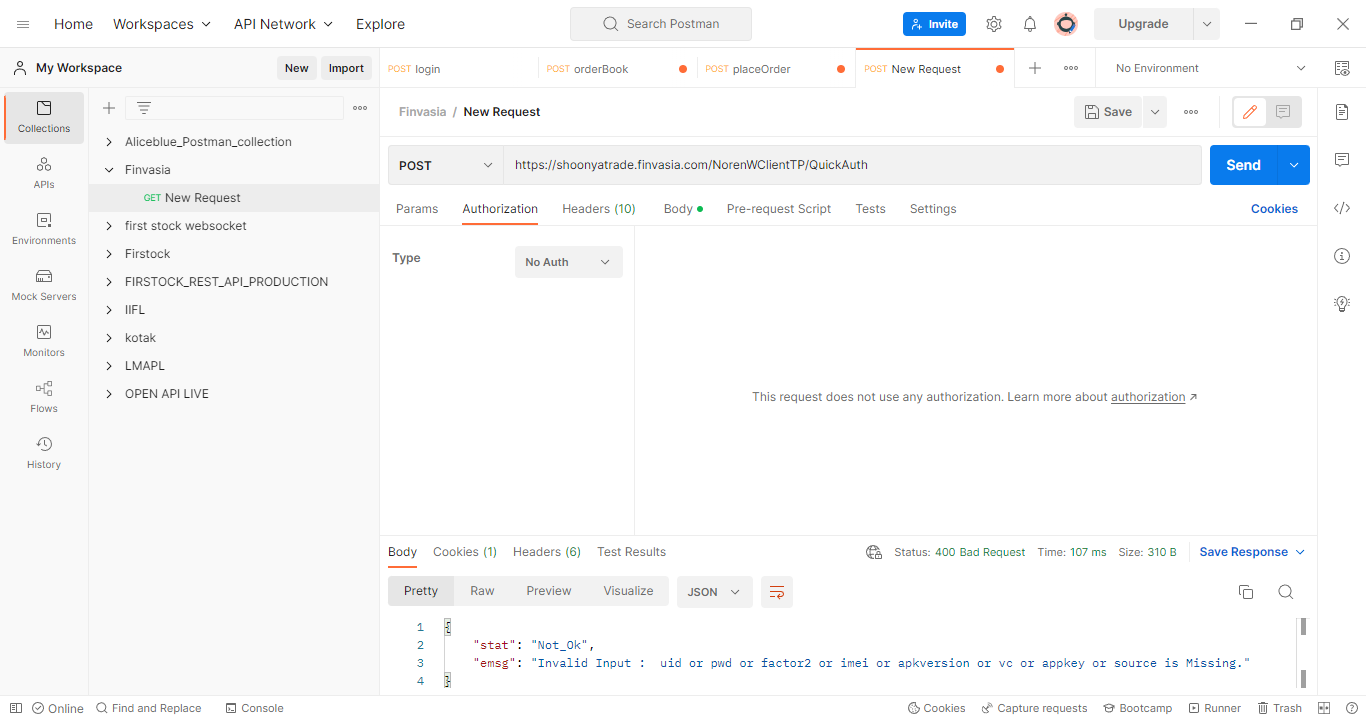Change HTTP method POST dropdown
The image size is (1366, 720).
[446, 165]
